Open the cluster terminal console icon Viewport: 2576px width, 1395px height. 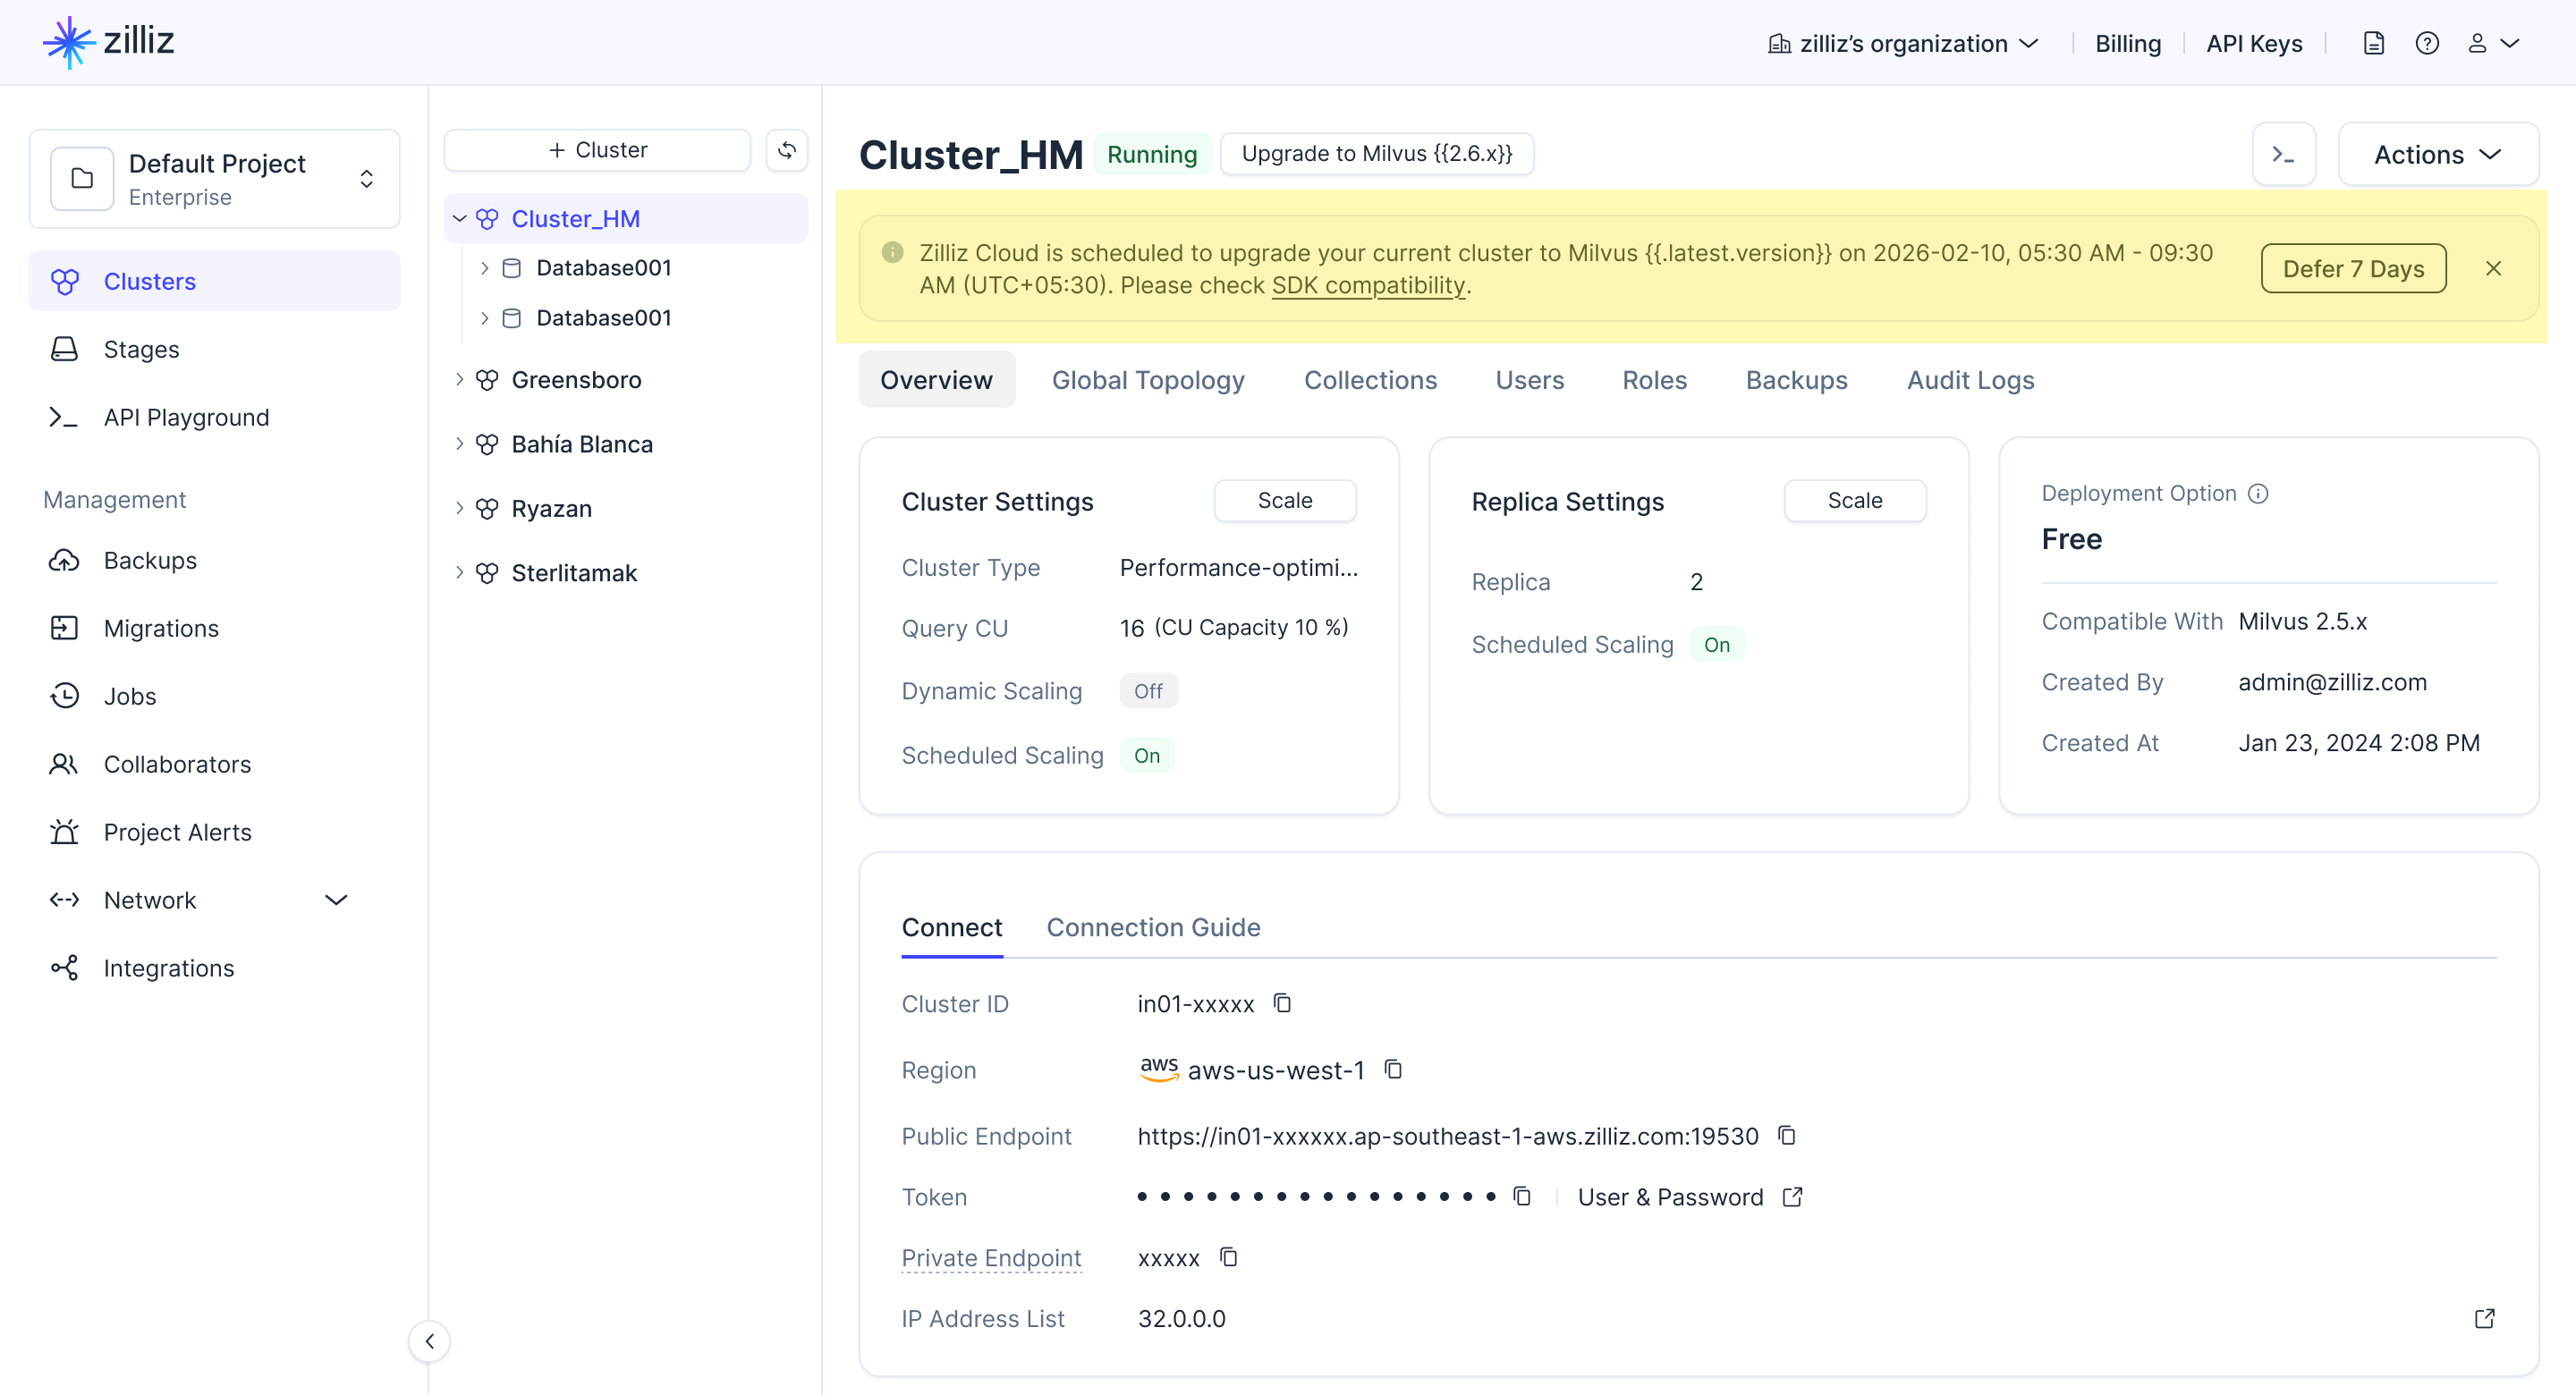(x=2283, y=154)
